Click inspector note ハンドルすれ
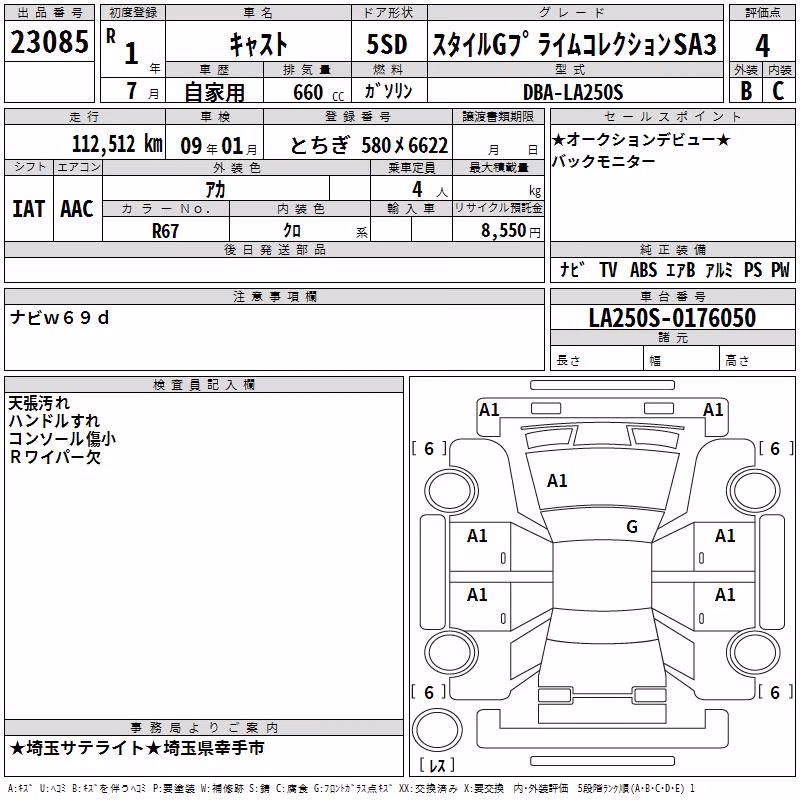800x800 pixels. click(54, 421)
